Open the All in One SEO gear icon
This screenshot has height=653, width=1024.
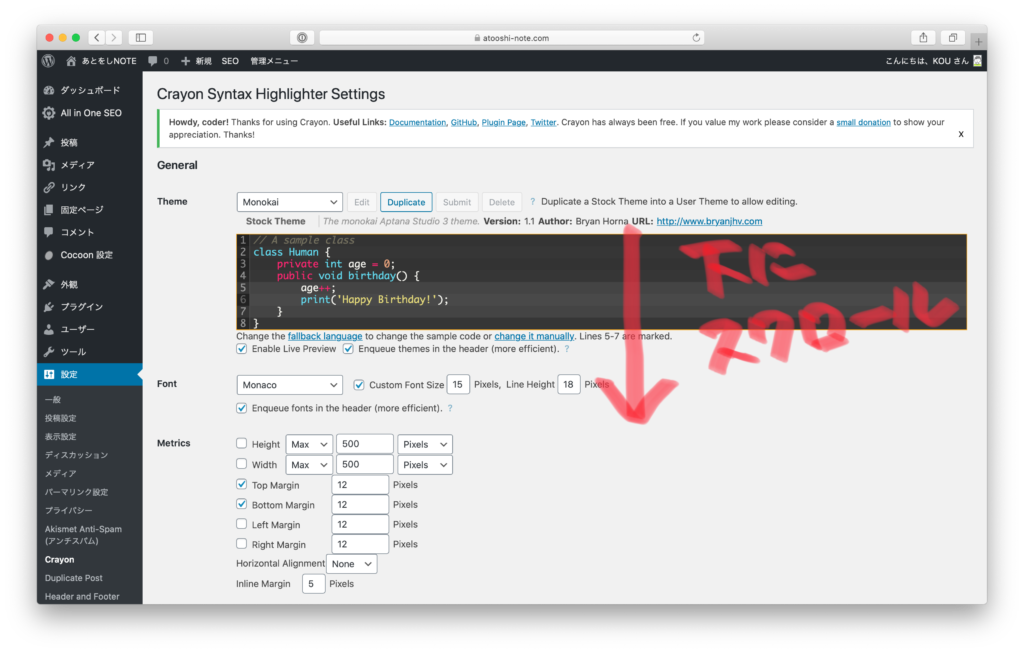[49, 113]
